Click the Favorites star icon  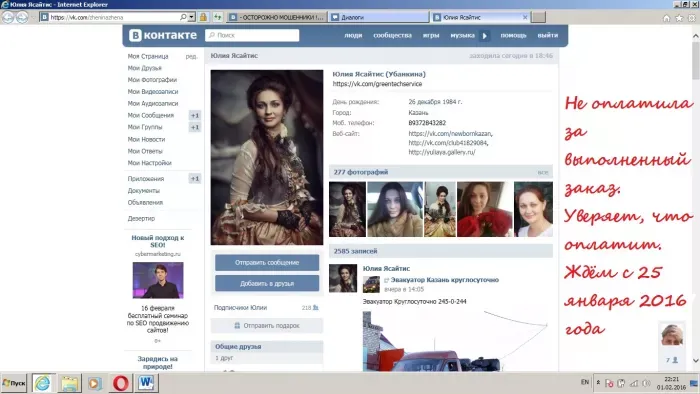coord(679,18)
